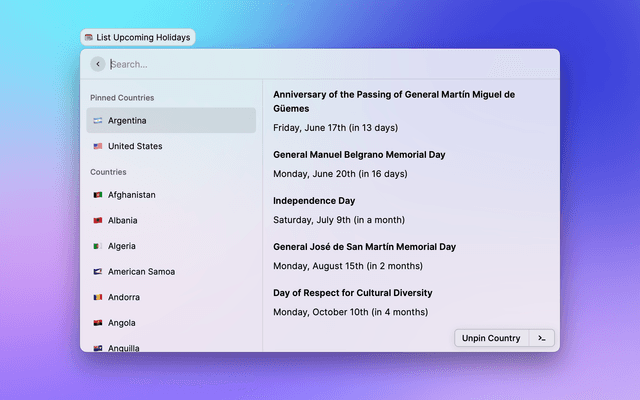Click the United States flag icon
Image resolution: width=640 pixels, height=400 pixels.
(x=98, y=146)
